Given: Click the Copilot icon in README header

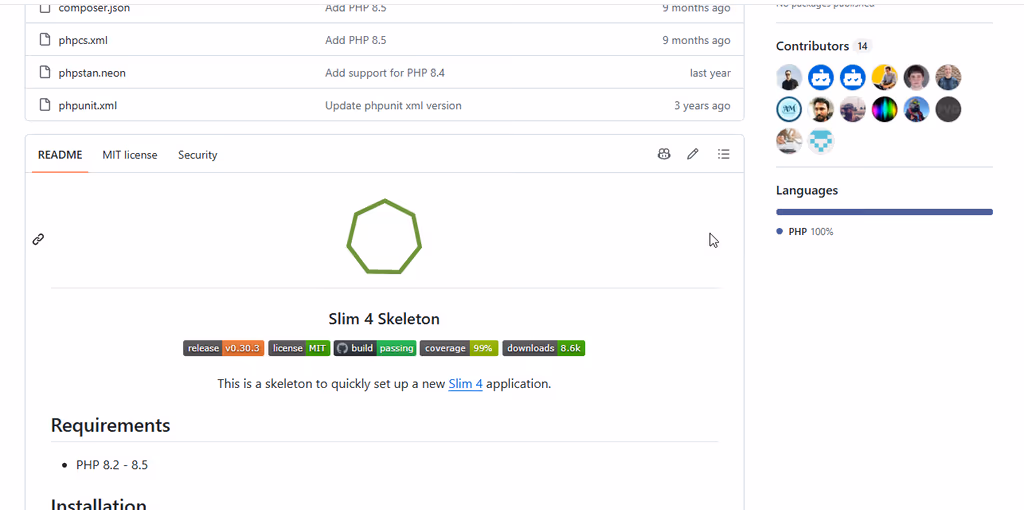Looking at the screenshot, I should click(664, 154).
